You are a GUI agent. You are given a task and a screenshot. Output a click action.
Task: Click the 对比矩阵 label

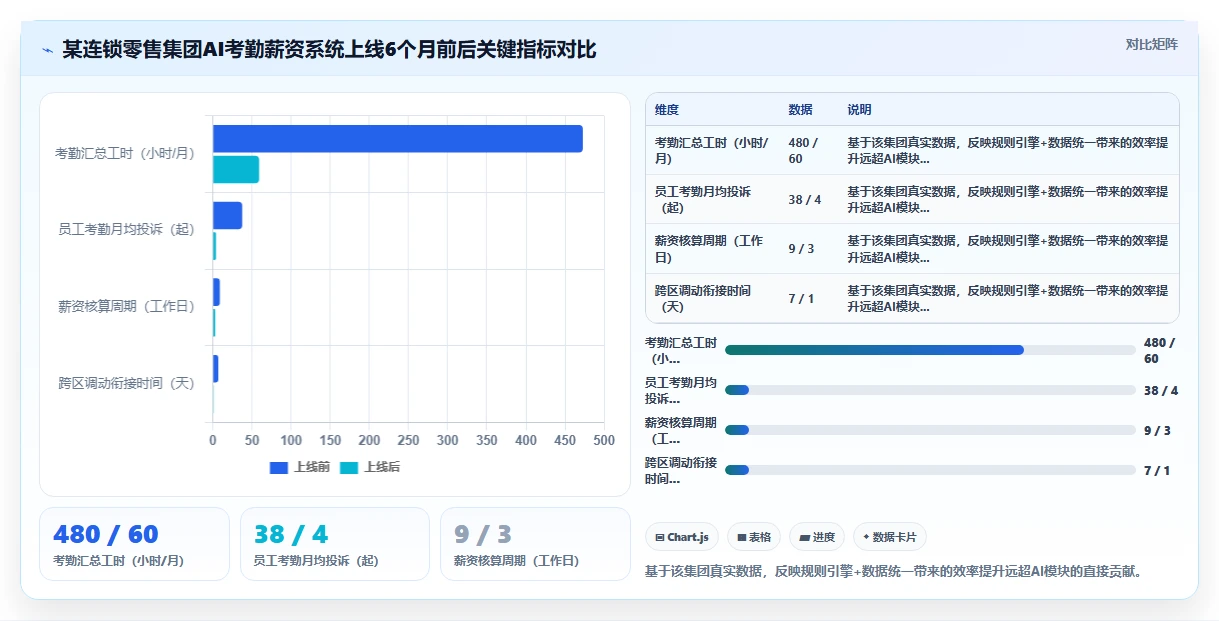pyautogui.click(x=1151, y=44)
